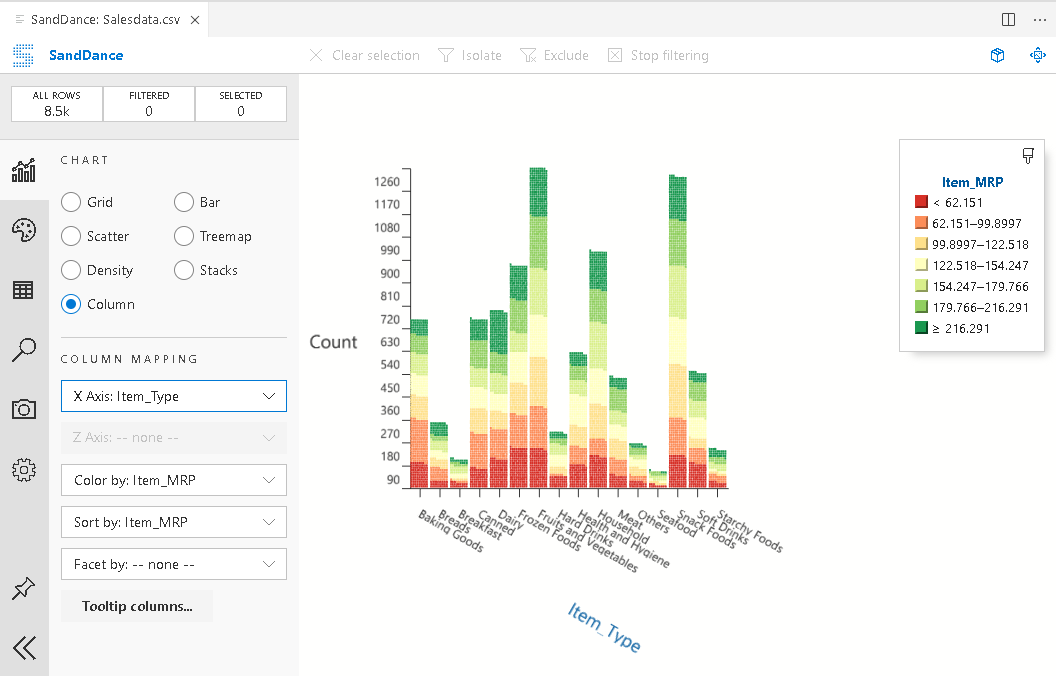Click Stop filtering in toolbar

click(x=658, y=55)
